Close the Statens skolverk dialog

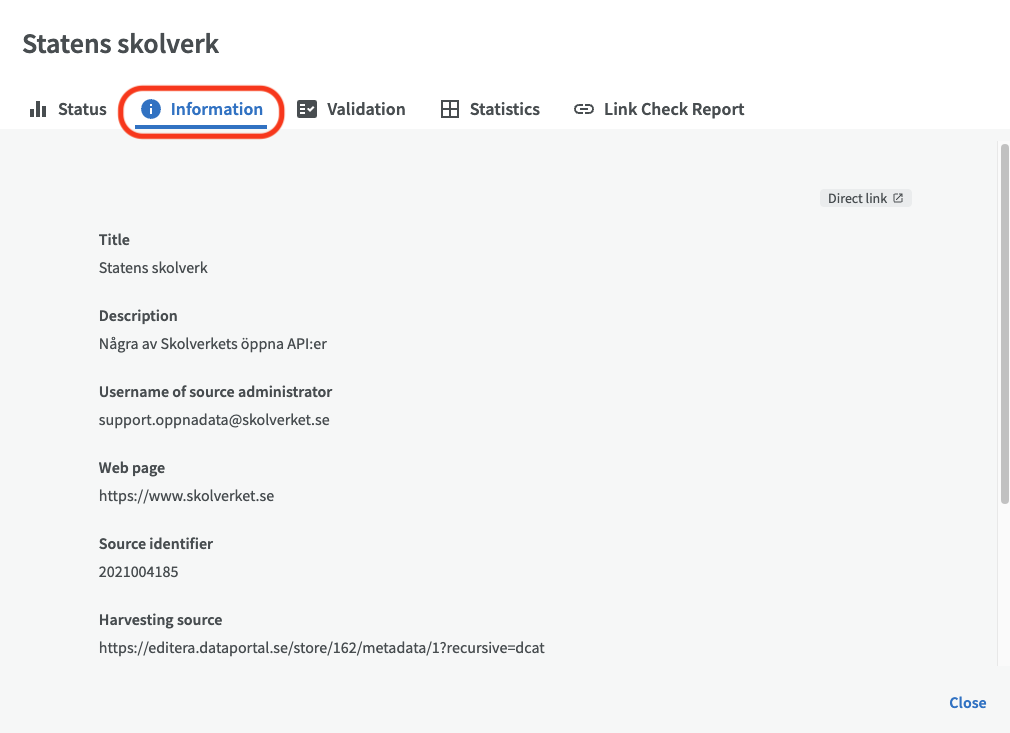[967, 703]
